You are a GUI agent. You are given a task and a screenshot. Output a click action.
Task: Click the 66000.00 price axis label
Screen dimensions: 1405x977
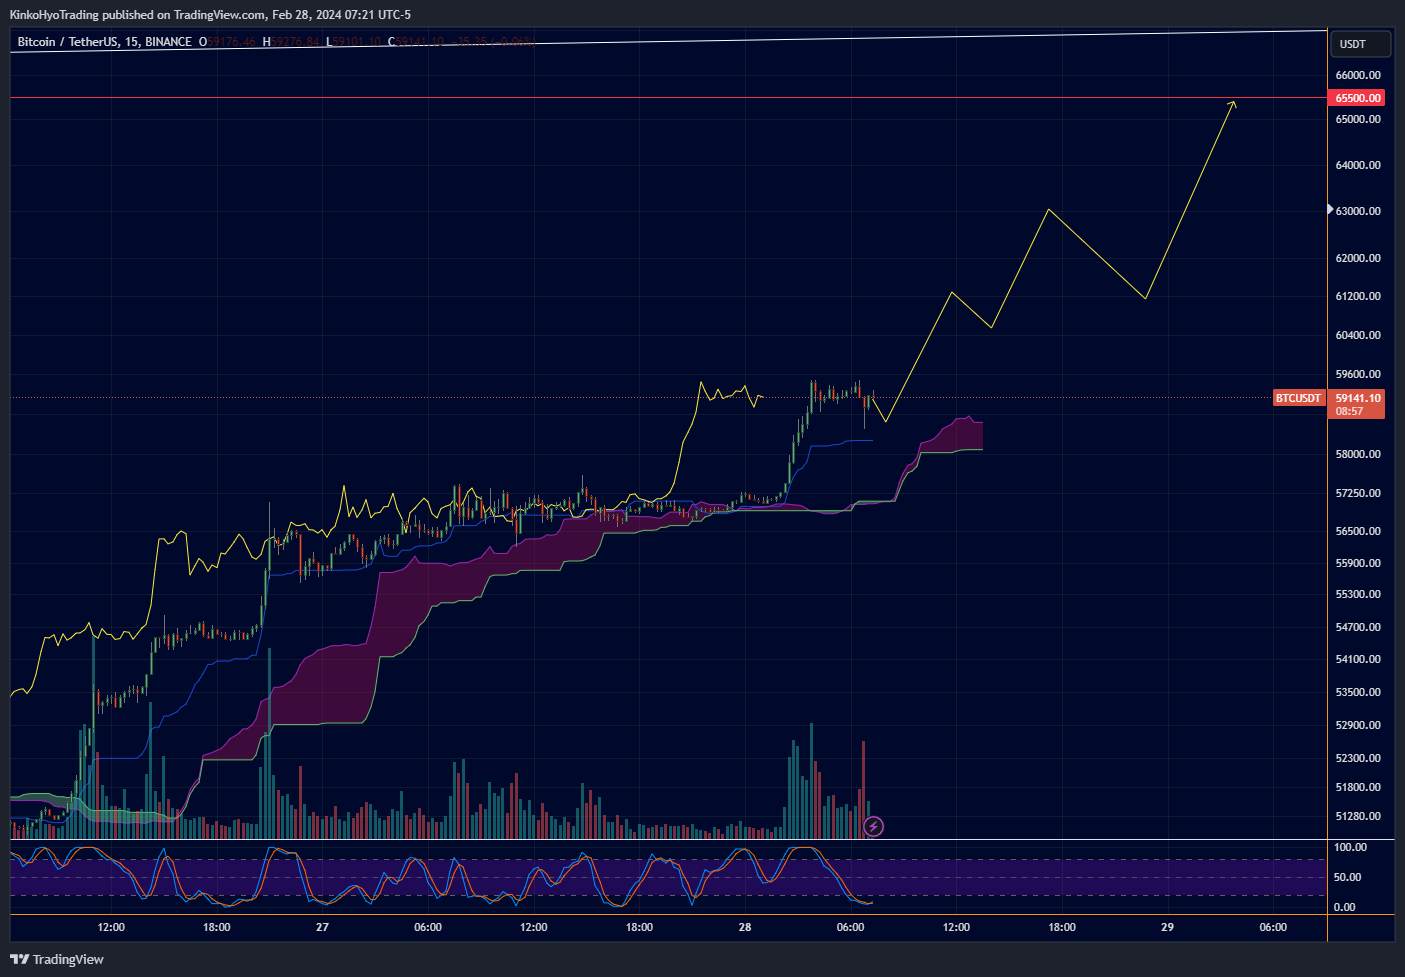(1358, 75)
